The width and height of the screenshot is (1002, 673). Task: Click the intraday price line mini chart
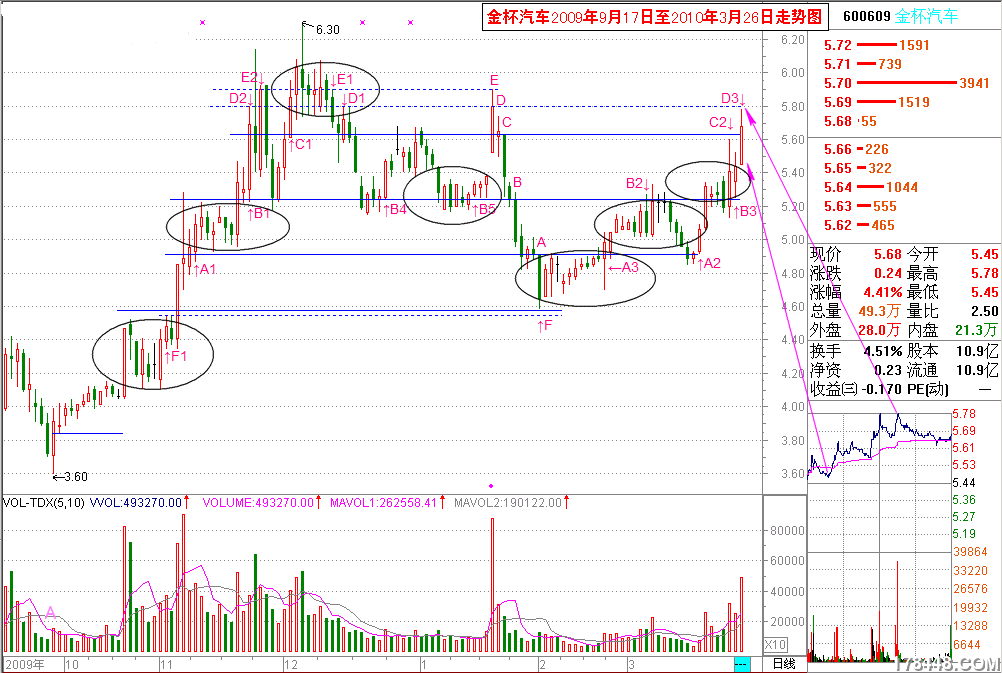point(879,447)
